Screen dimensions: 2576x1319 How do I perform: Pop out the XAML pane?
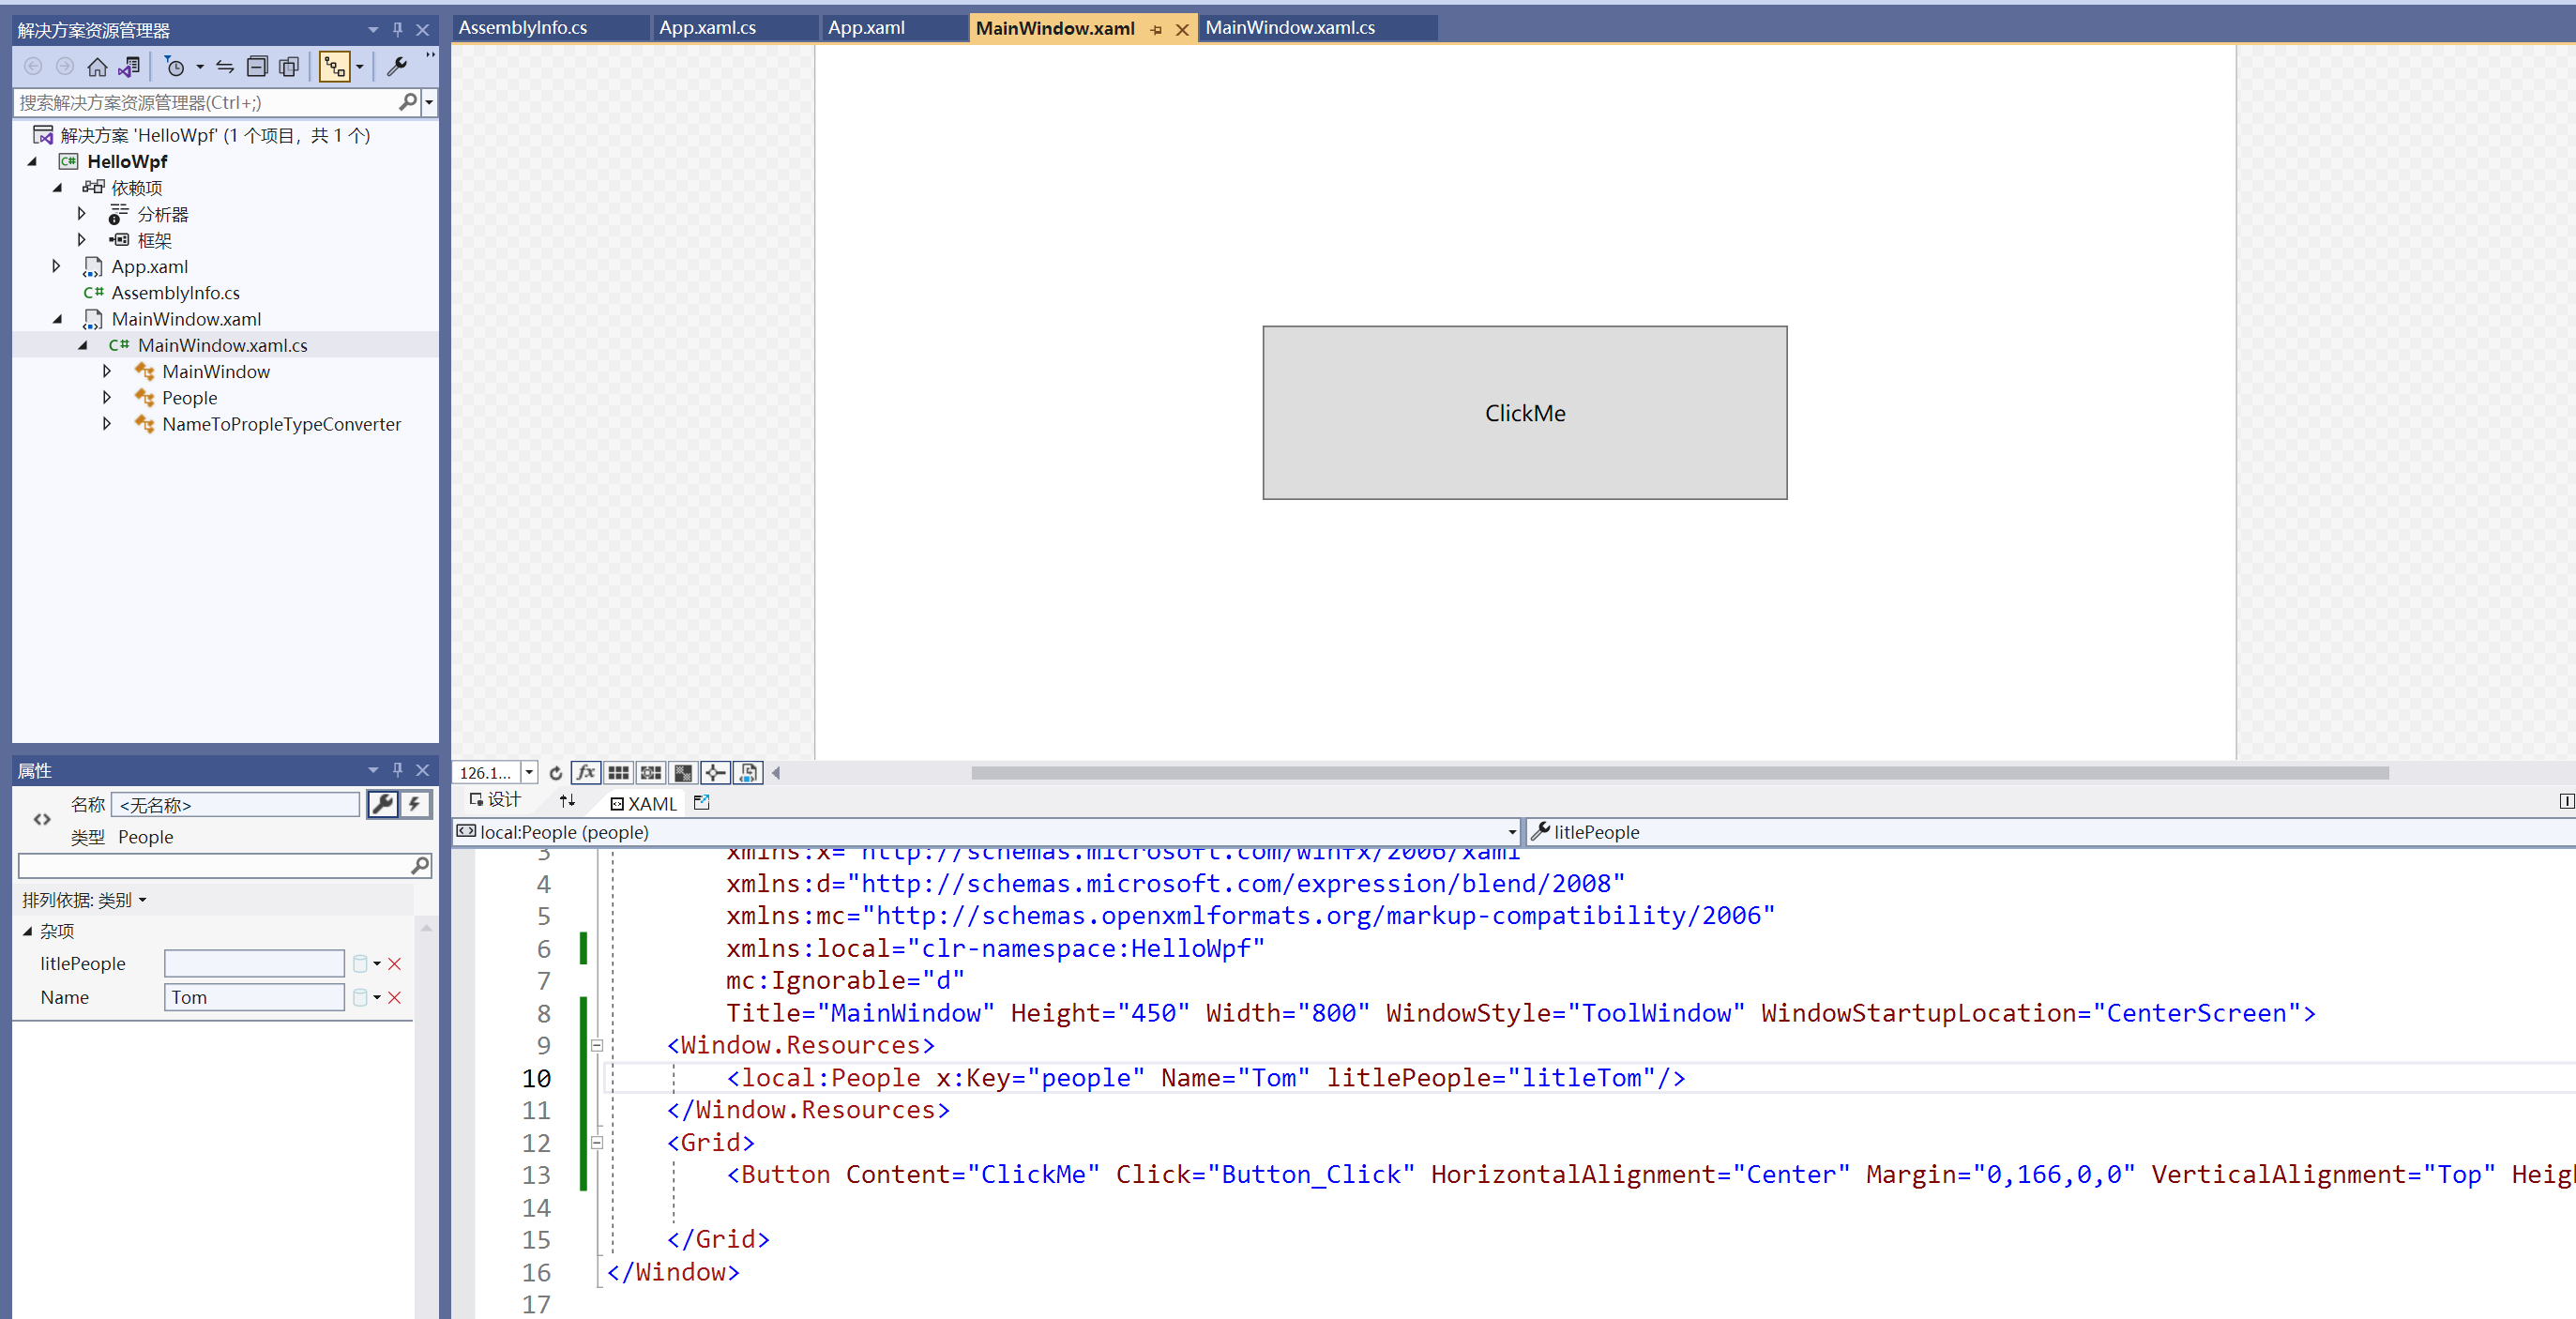[702, 802]
